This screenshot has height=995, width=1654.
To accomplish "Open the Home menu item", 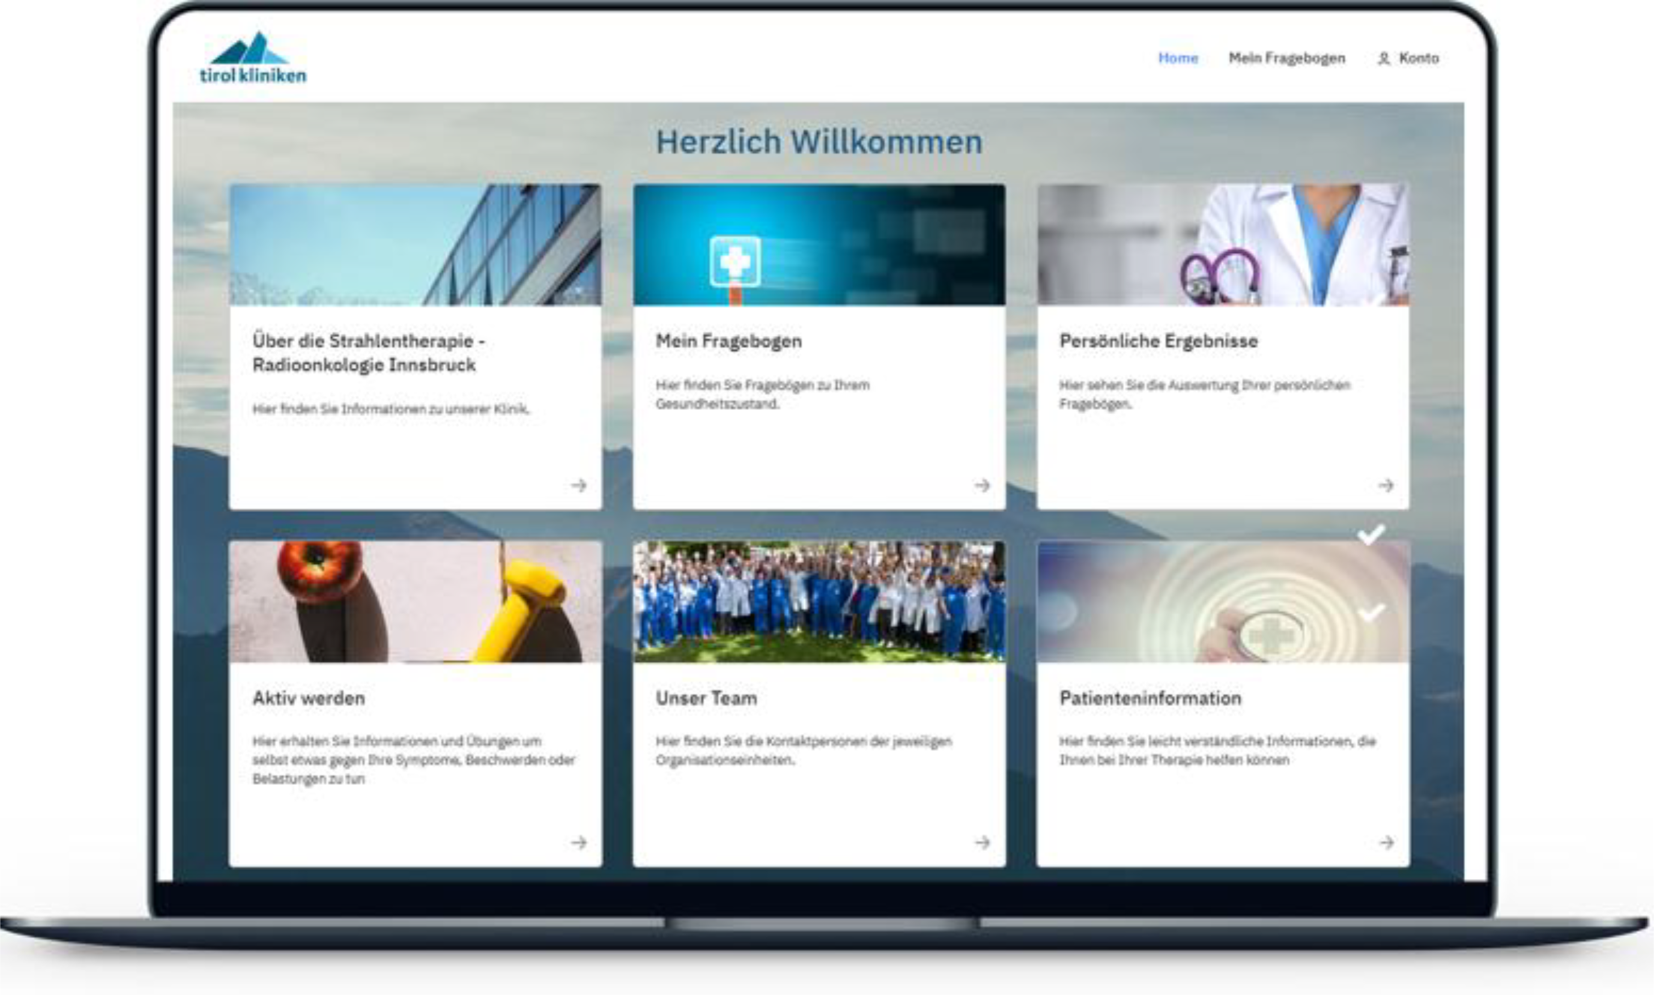I will pos(1178,58).
